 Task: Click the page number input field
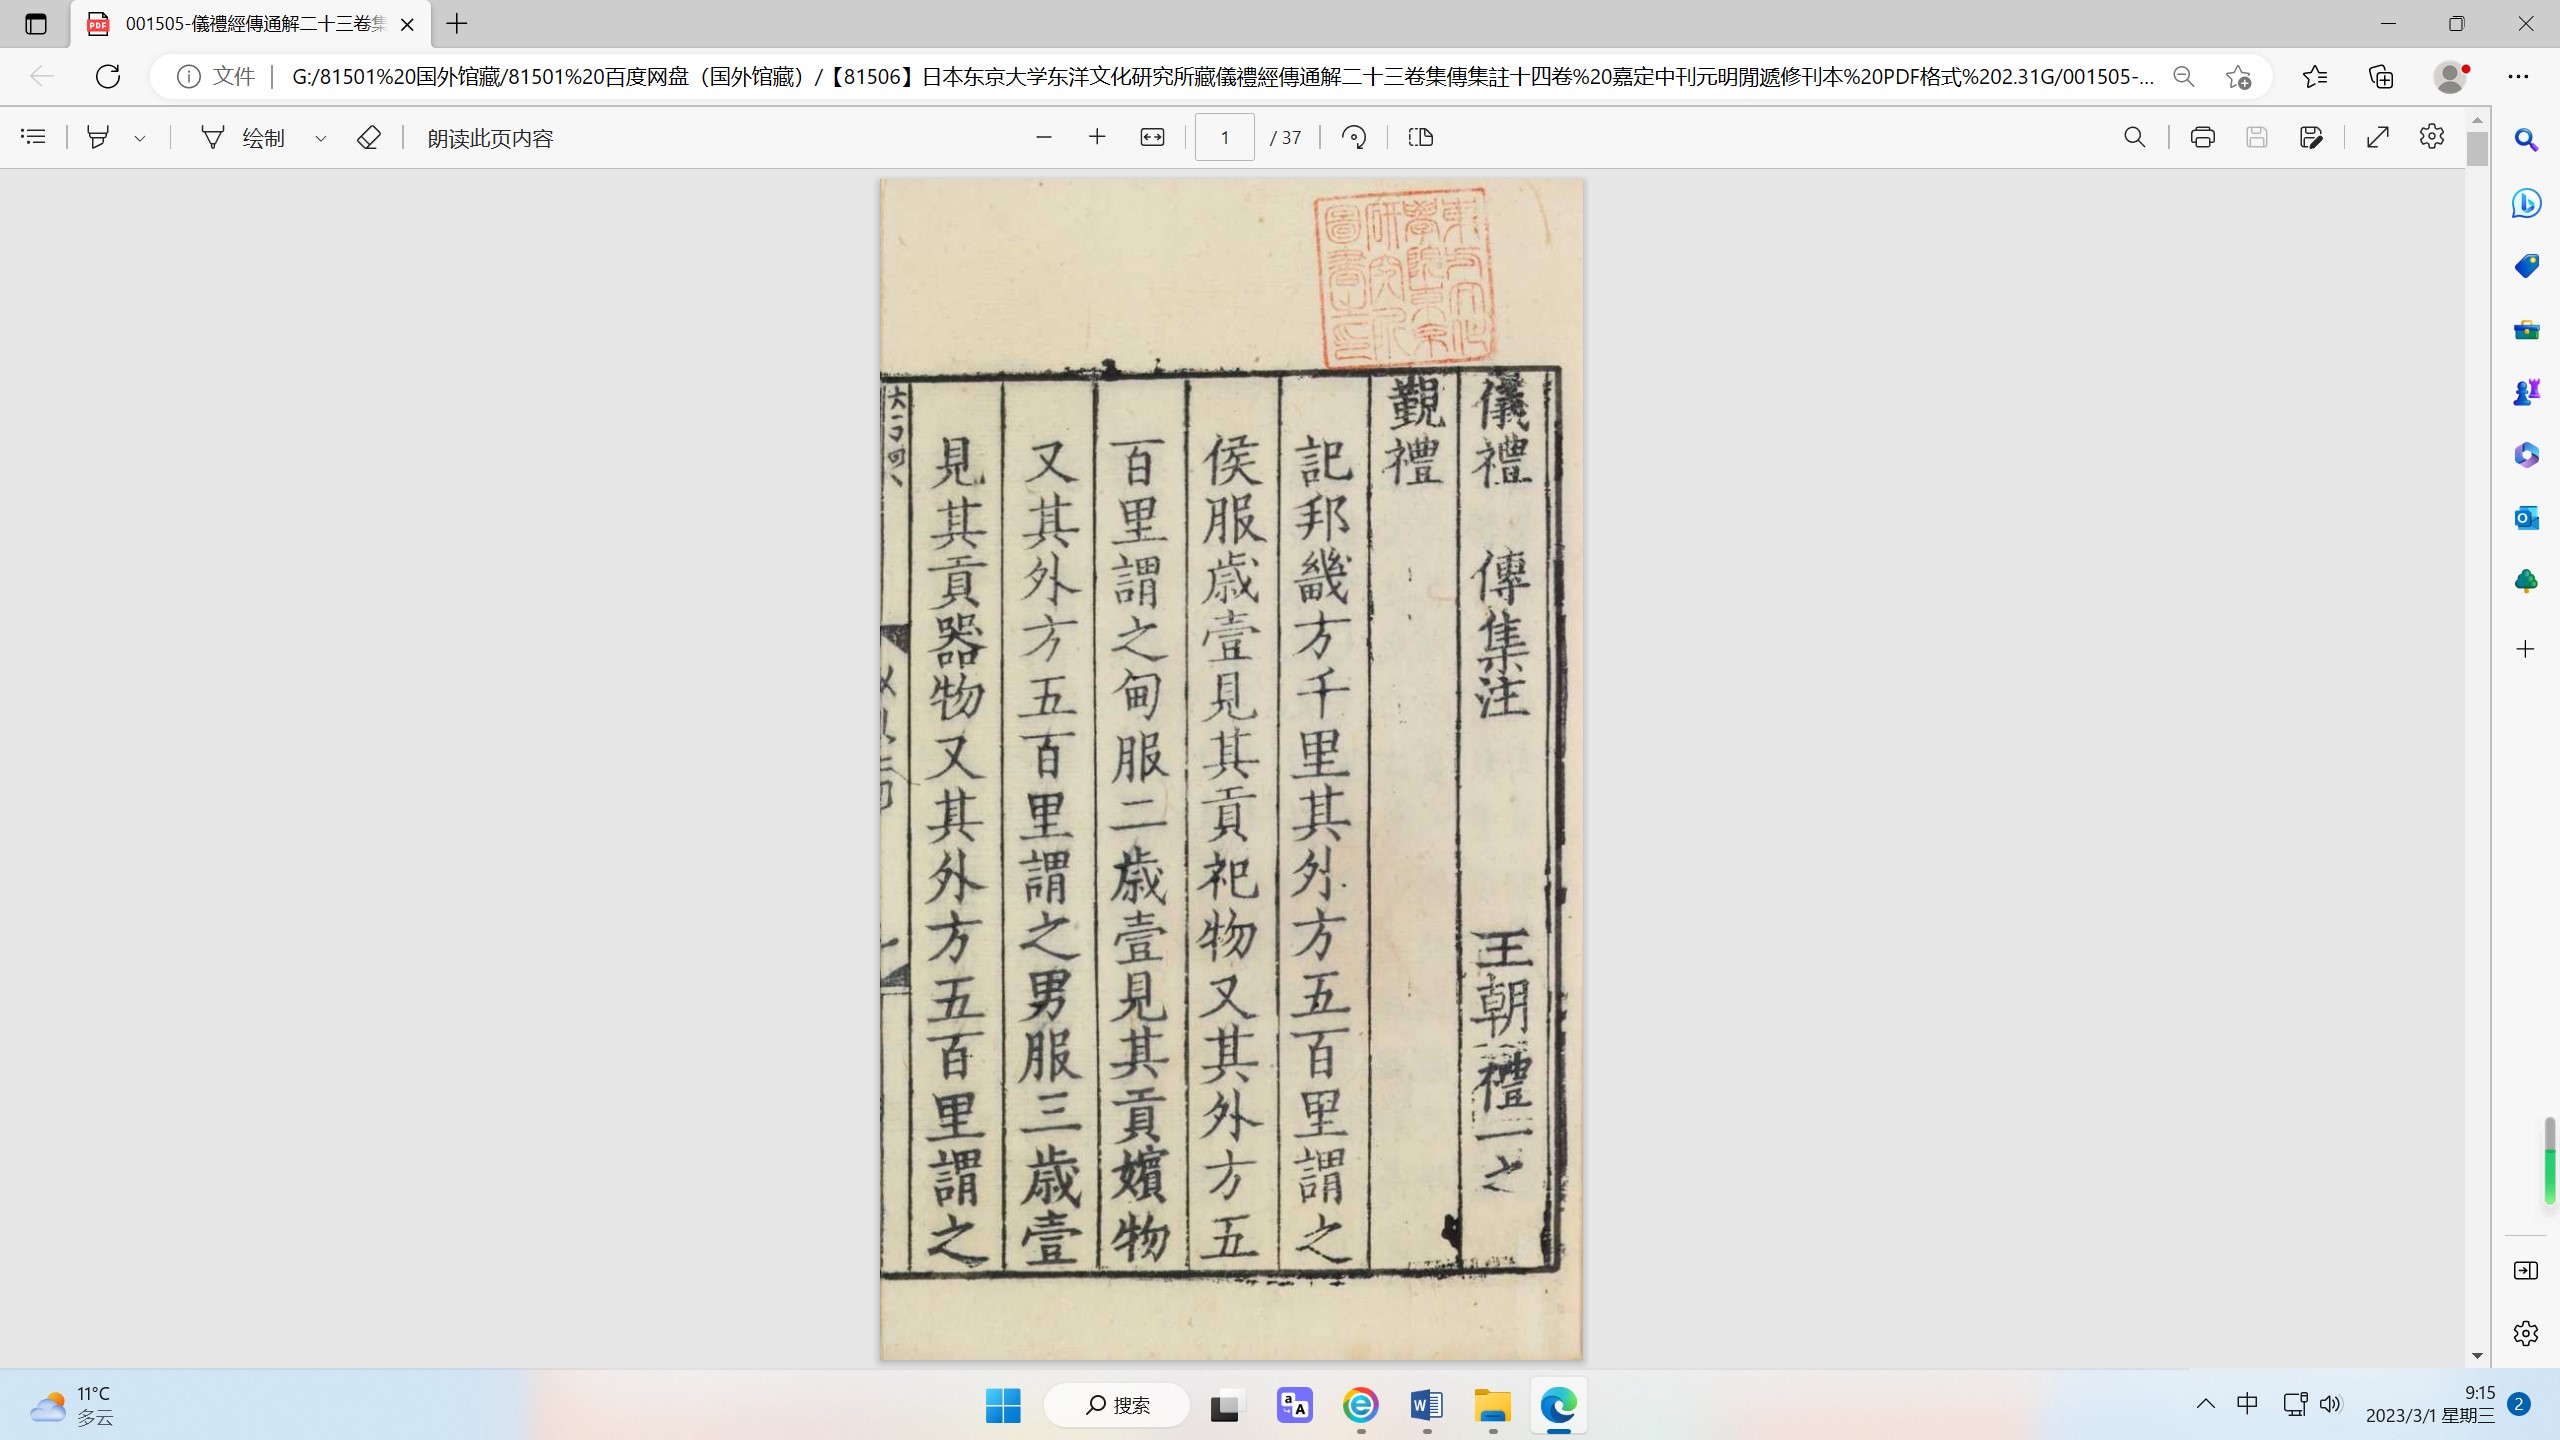tap(1224, 137)
